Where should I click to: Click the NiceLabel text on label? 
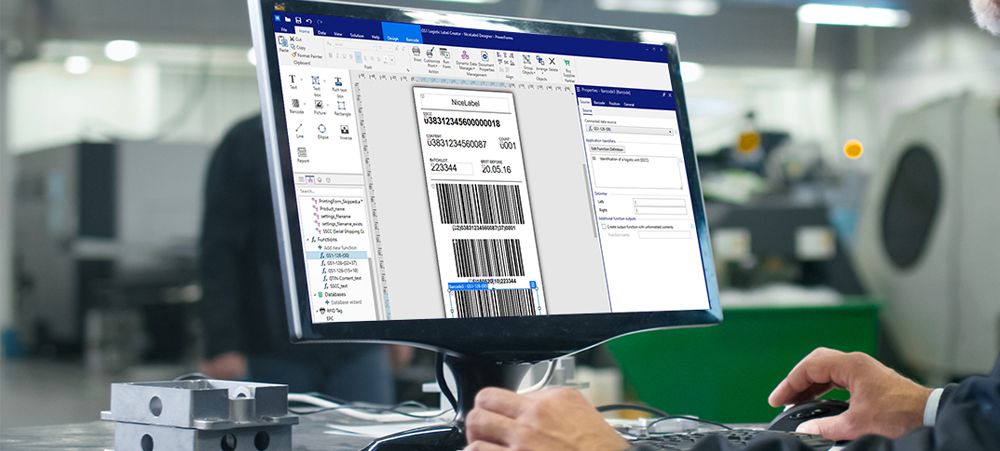466,102
